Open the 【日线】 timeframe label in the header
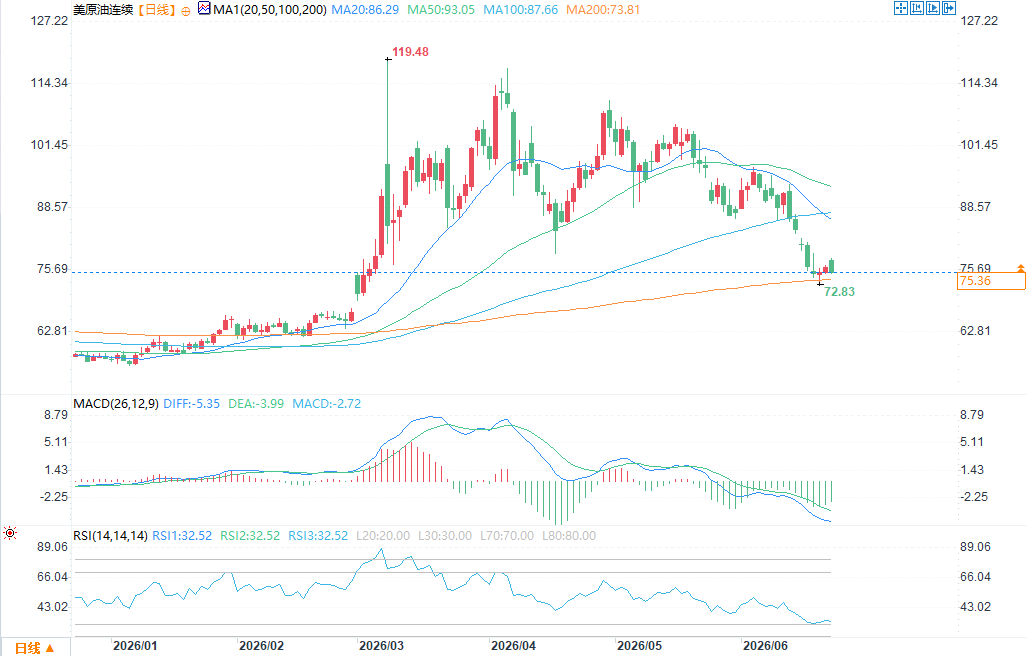This screenshot has width=1027, height=656. click(156, 10)
